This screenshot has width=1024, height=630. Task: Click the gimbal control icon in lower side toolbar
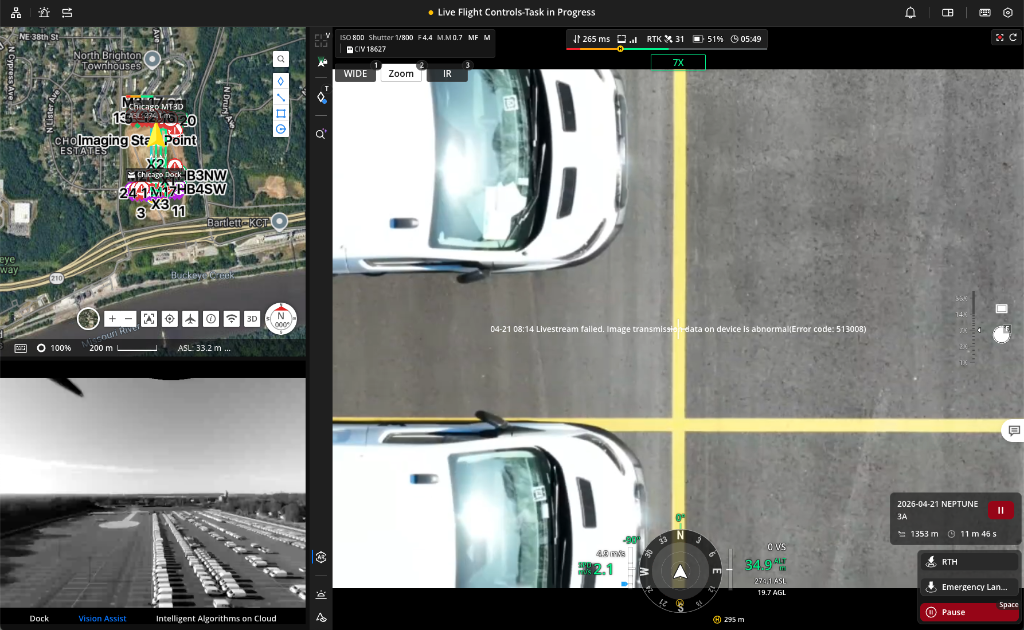pyautogui.click(x=321, y=557)
